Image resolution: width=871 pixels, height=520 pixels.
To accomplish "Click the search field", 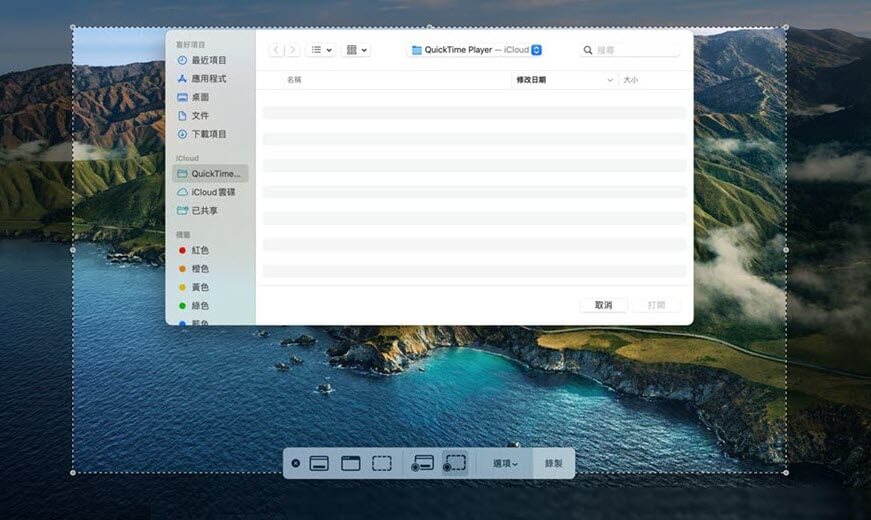I will [629, 50].
